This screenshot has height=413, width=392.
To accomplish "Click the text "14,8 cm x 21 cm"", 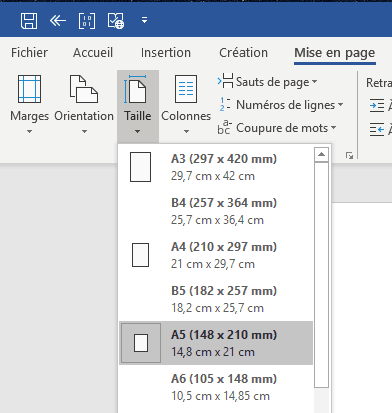I will click(x=213, y=352).
